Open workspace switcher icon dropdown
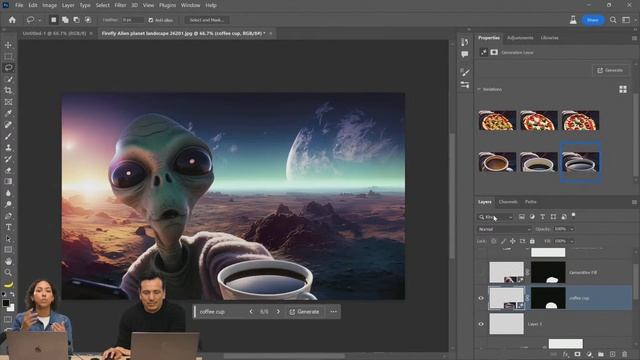This screenshot has width=640, height=360. 626,20
